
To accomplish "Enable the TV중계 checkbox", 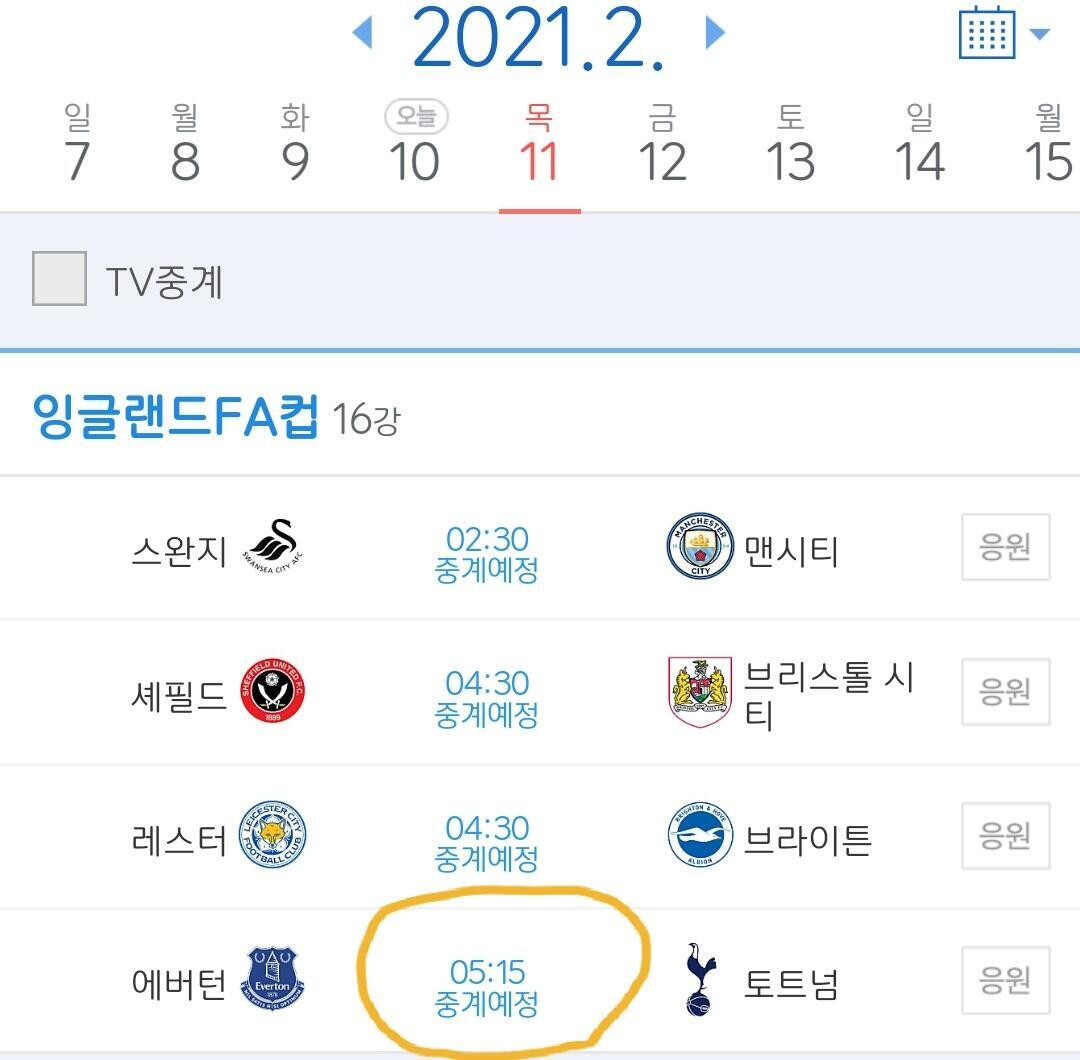I will pos(59,279).
